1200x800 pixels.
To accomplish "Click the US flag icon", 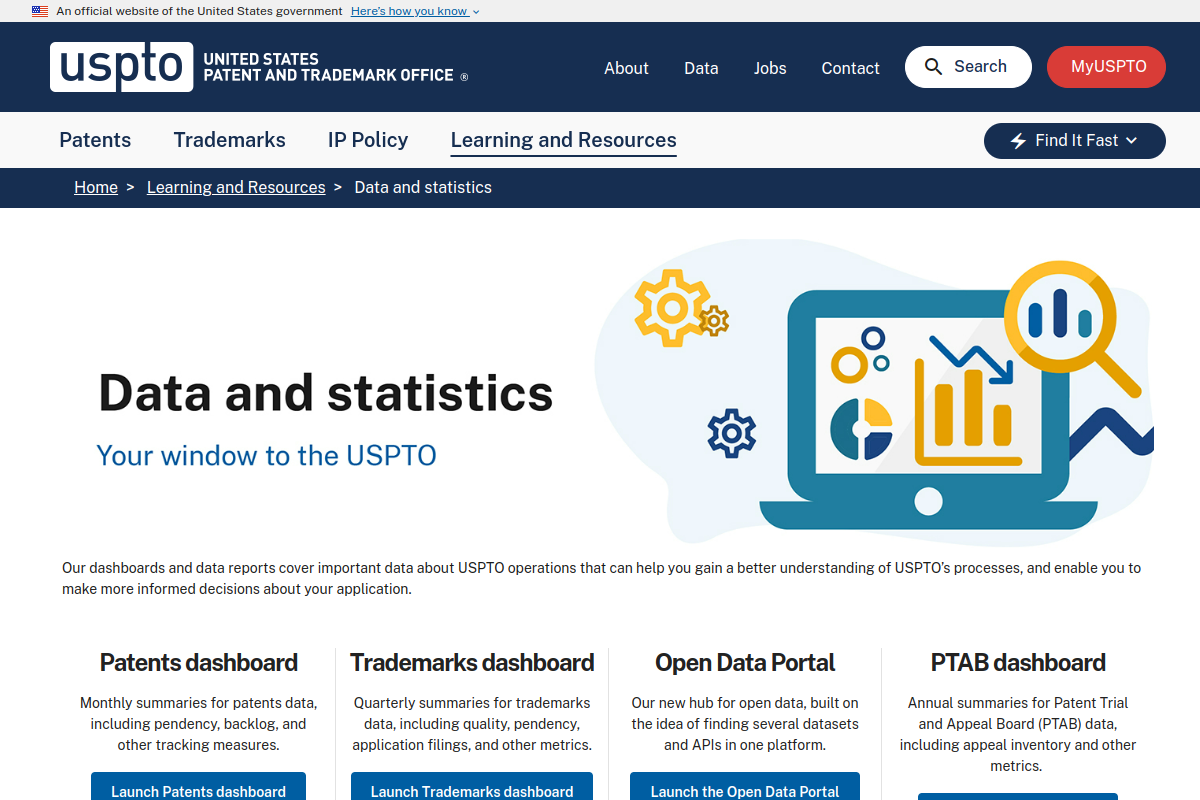I will click(x=40, y=11).
